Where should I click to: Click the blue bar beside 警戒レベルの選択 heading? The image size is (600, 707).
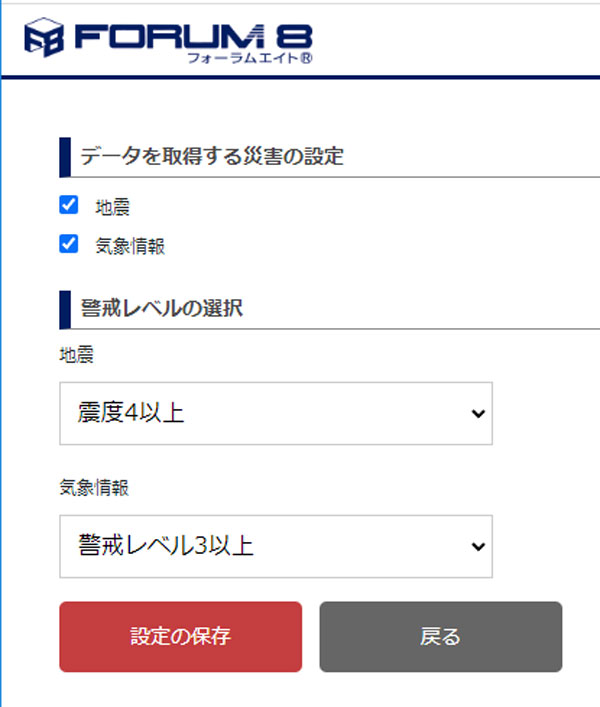(x=65, y=310)
